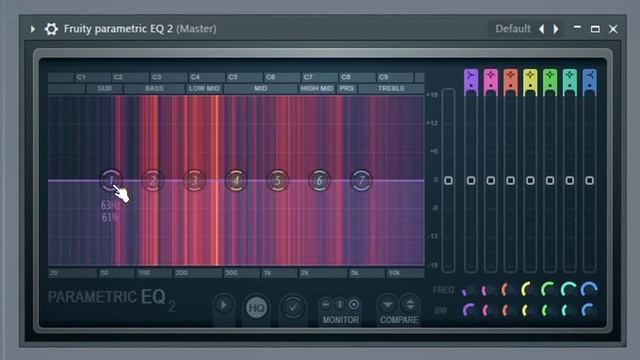Viewport: 640px width, 360px height.
Task: Click the PRS frequency range label
Action: [347, 89]
